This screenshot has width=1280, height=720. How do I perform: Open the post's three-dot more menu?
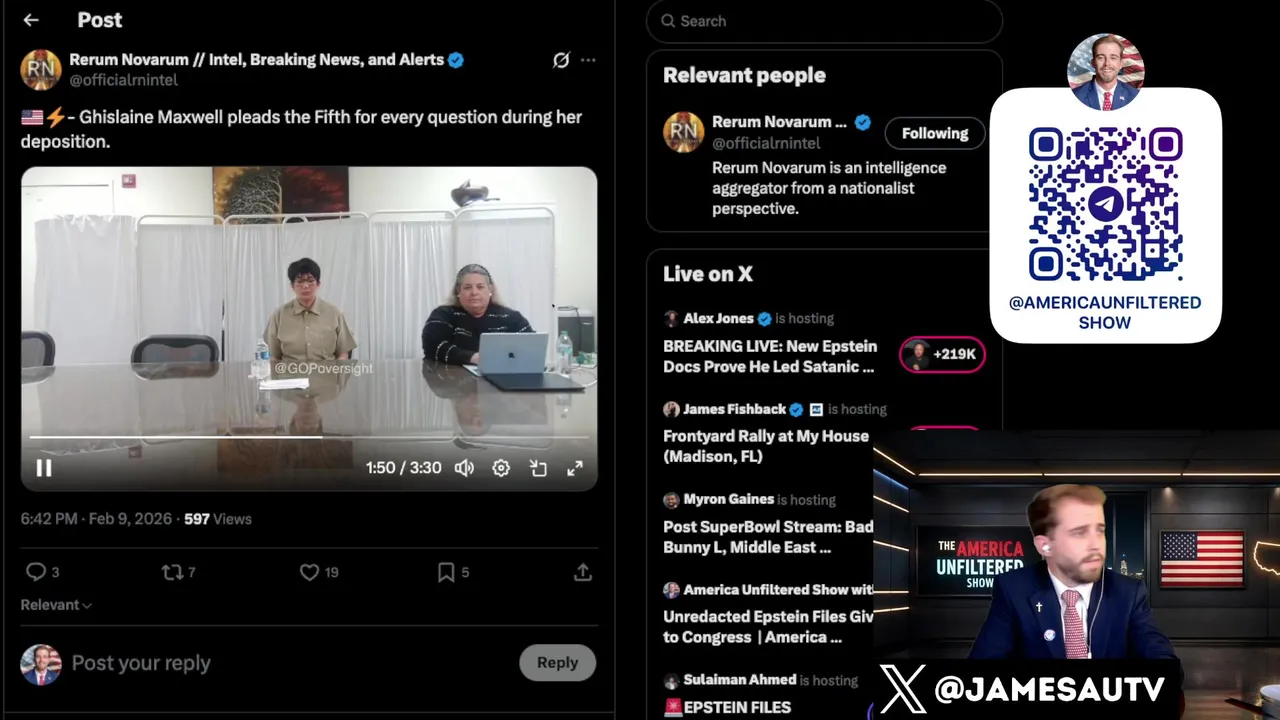click(588, 60)
